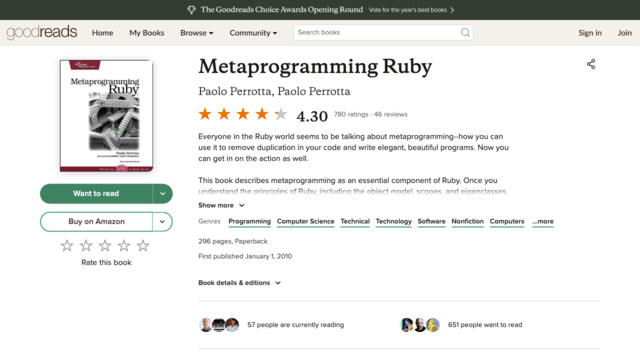The image size is (640, 360).
Task: Click First published January 1, 2010
Action: (x=245, y=256)
